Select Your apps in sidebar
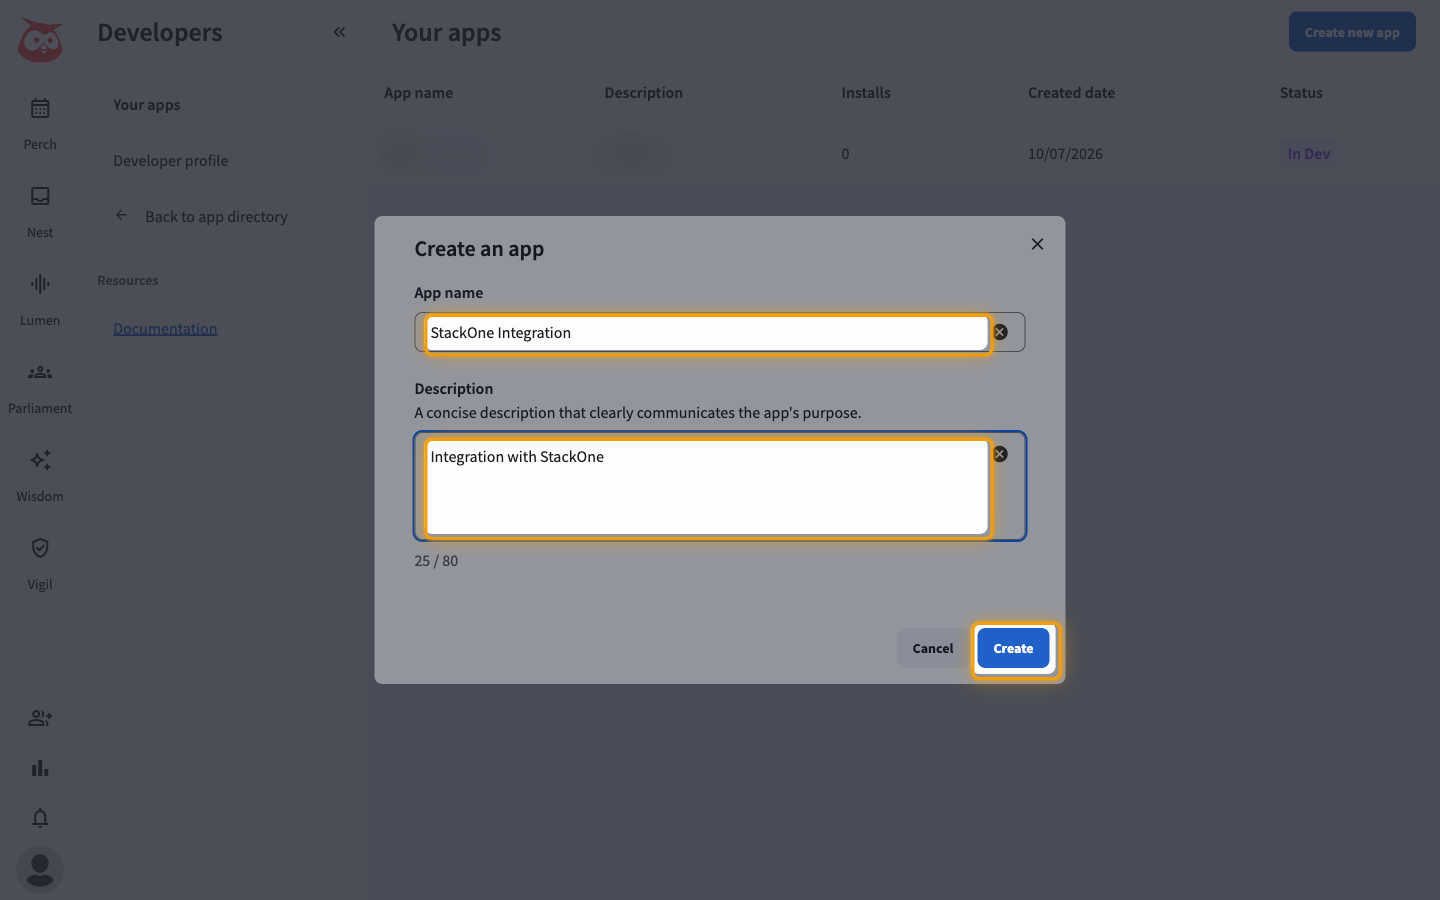 pos(147,105)
